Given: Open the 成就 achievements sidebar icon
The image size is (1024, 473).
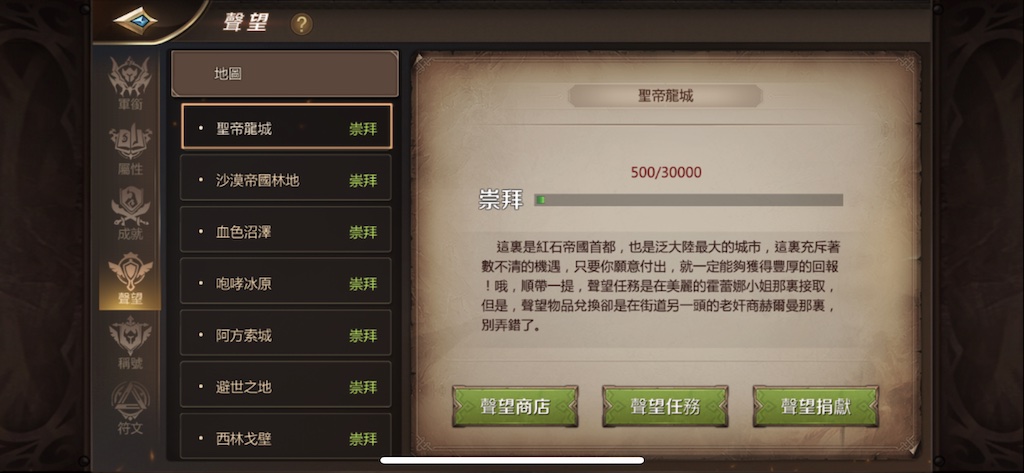Looking at the screenshot, I should (x=130, y=214).
